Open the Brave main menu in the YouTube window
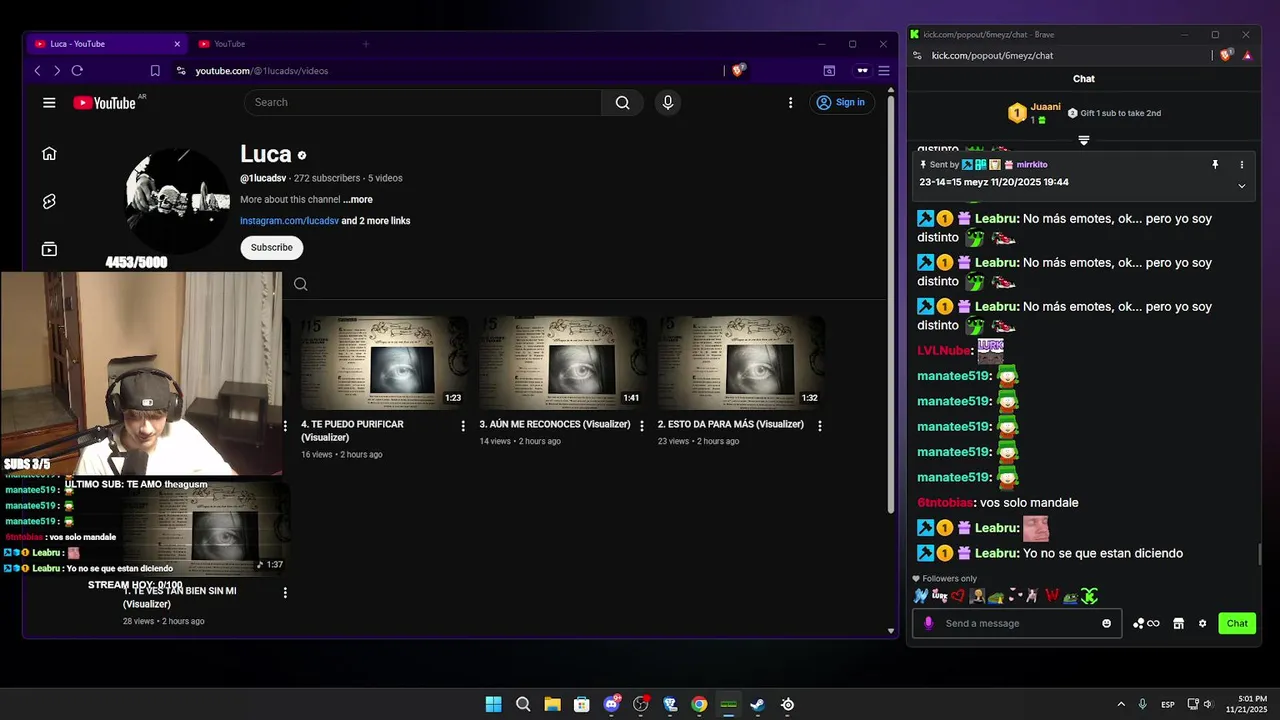The image size is (1280, 720). pyautogui.click(x=884, y=71)
